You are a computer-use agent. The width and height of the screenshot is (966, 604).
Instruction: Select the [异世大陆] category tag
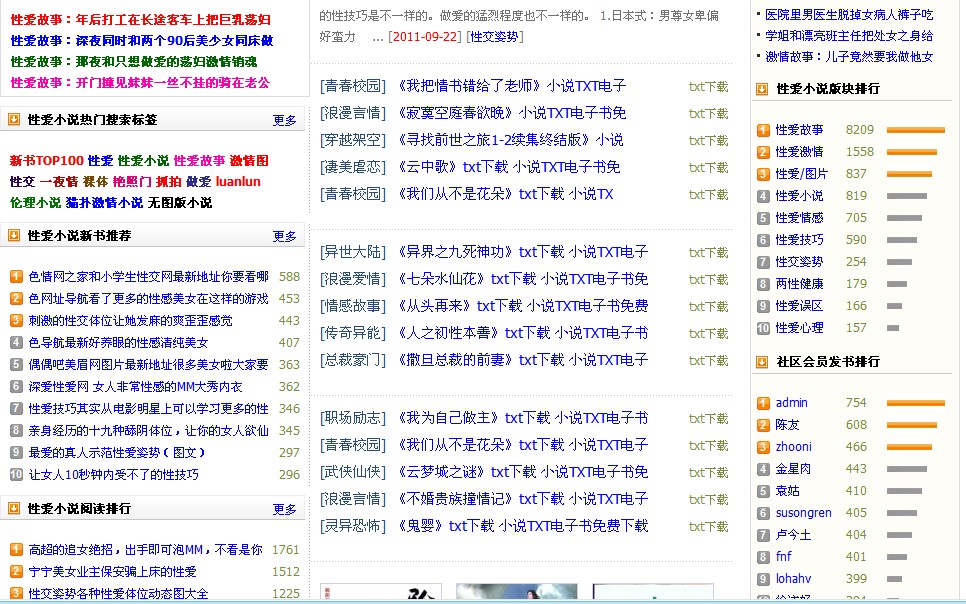coord(352,252)
